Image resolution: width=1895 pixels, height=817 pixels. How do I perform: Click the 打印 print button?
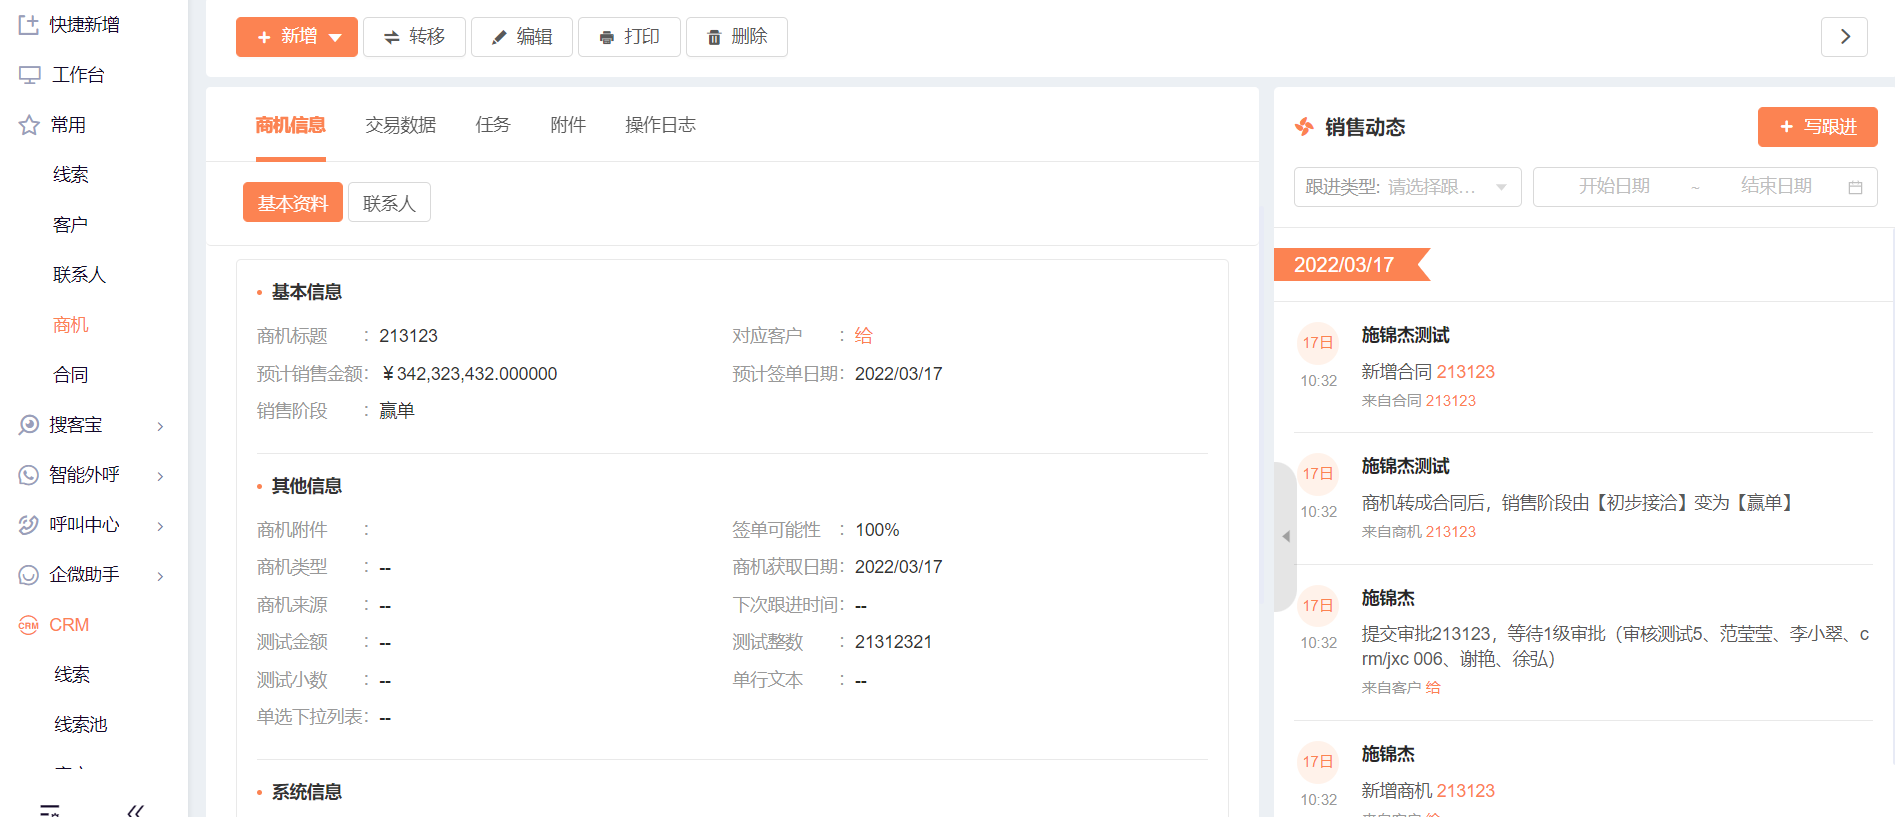coord(629,37)
